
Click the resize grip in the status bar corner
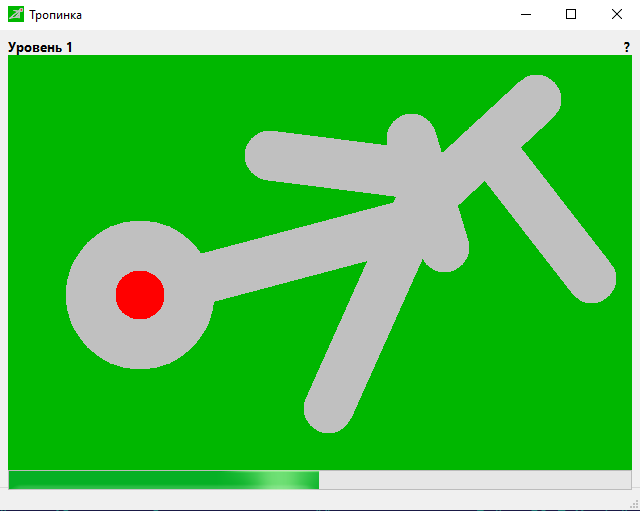click(x=633, y=504)
